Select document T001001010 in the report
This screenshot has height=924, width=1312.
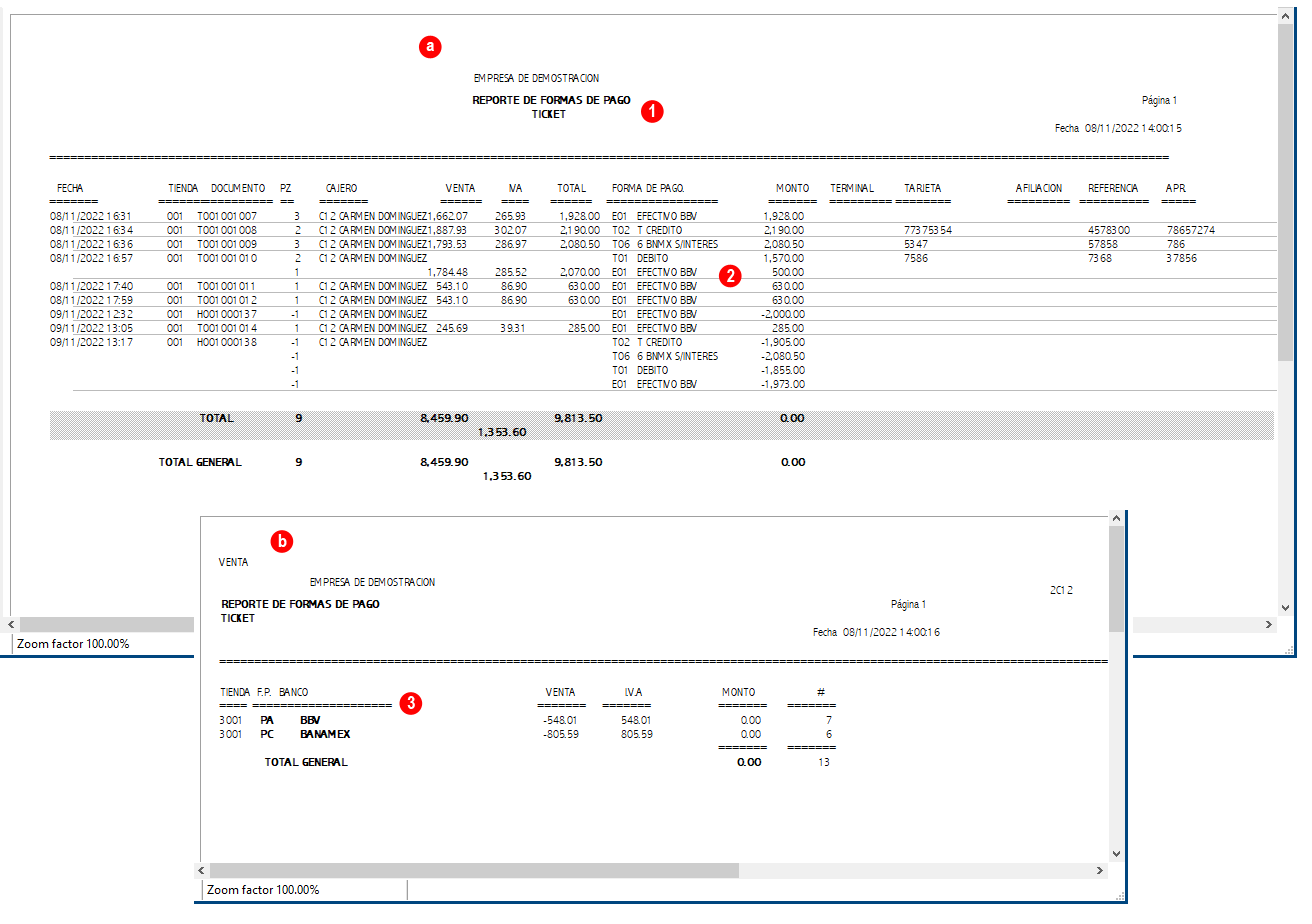[x=227, y=258]
